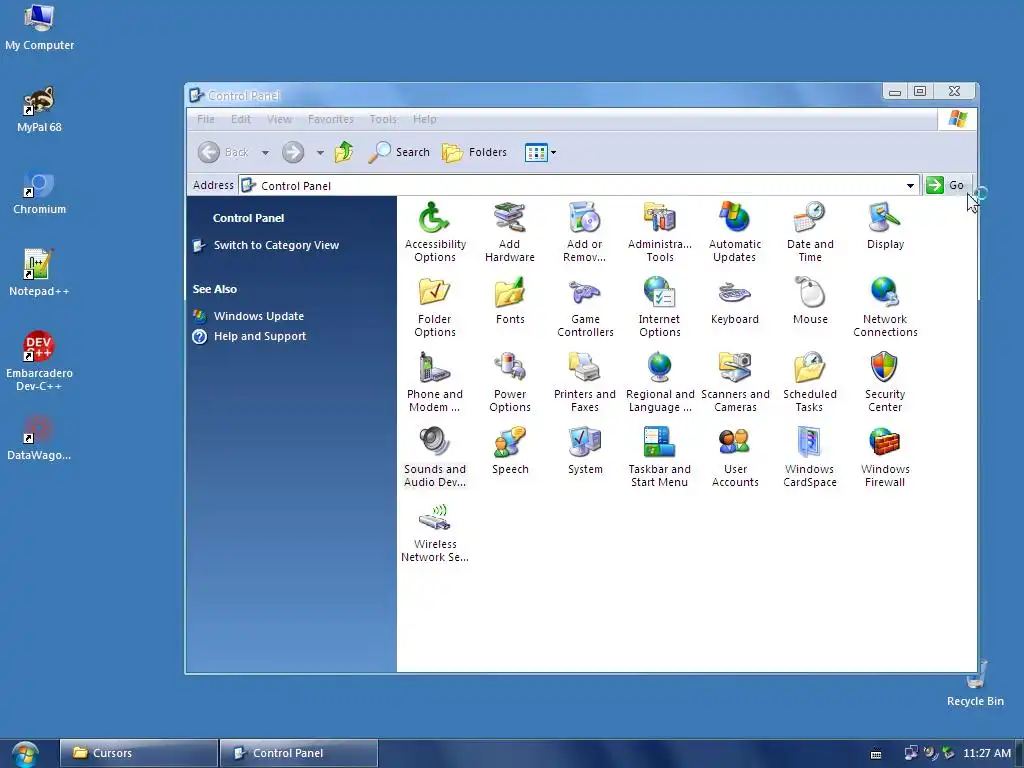Click the Search toolbar button
1024x768 pixels.
click(399, 152)
